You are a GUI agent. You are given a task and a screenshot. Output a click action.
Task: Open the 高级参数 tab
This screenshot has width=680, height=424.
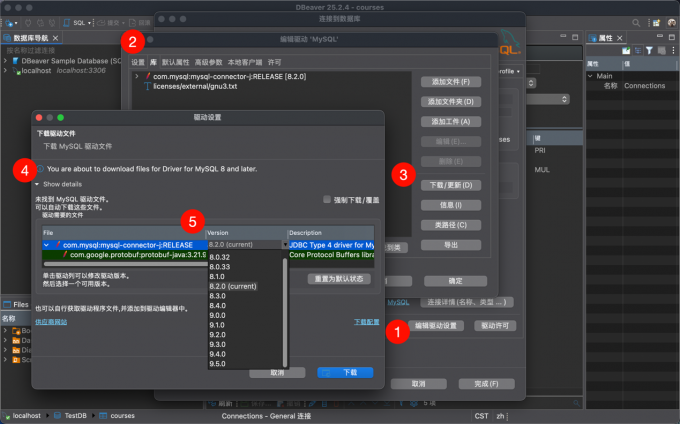209,62
